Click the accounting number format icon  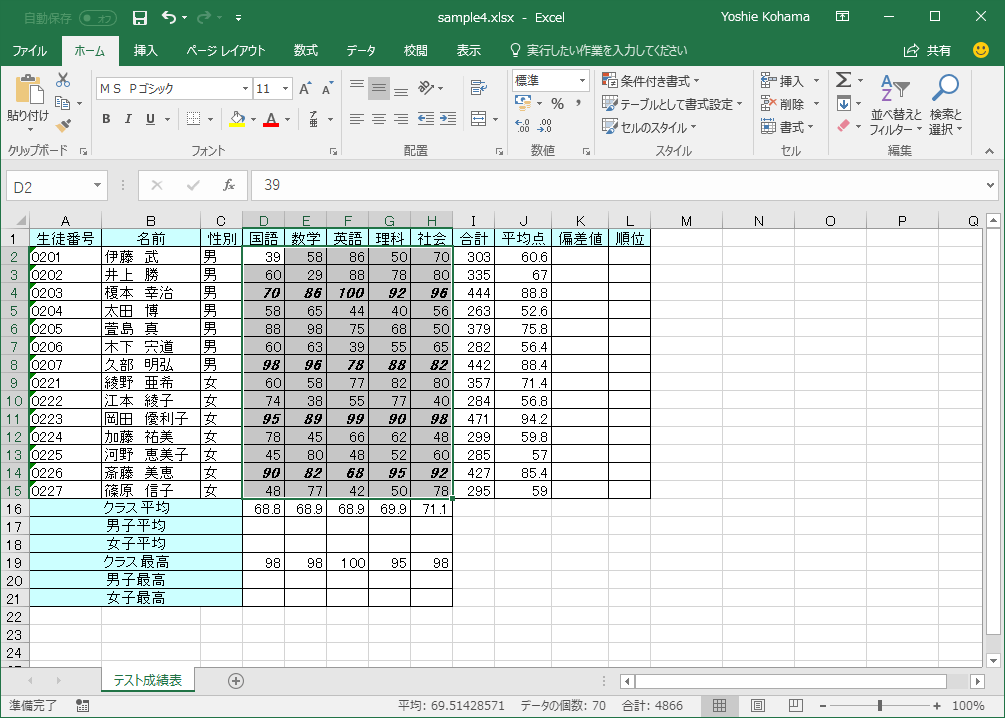tap(523, 104)
